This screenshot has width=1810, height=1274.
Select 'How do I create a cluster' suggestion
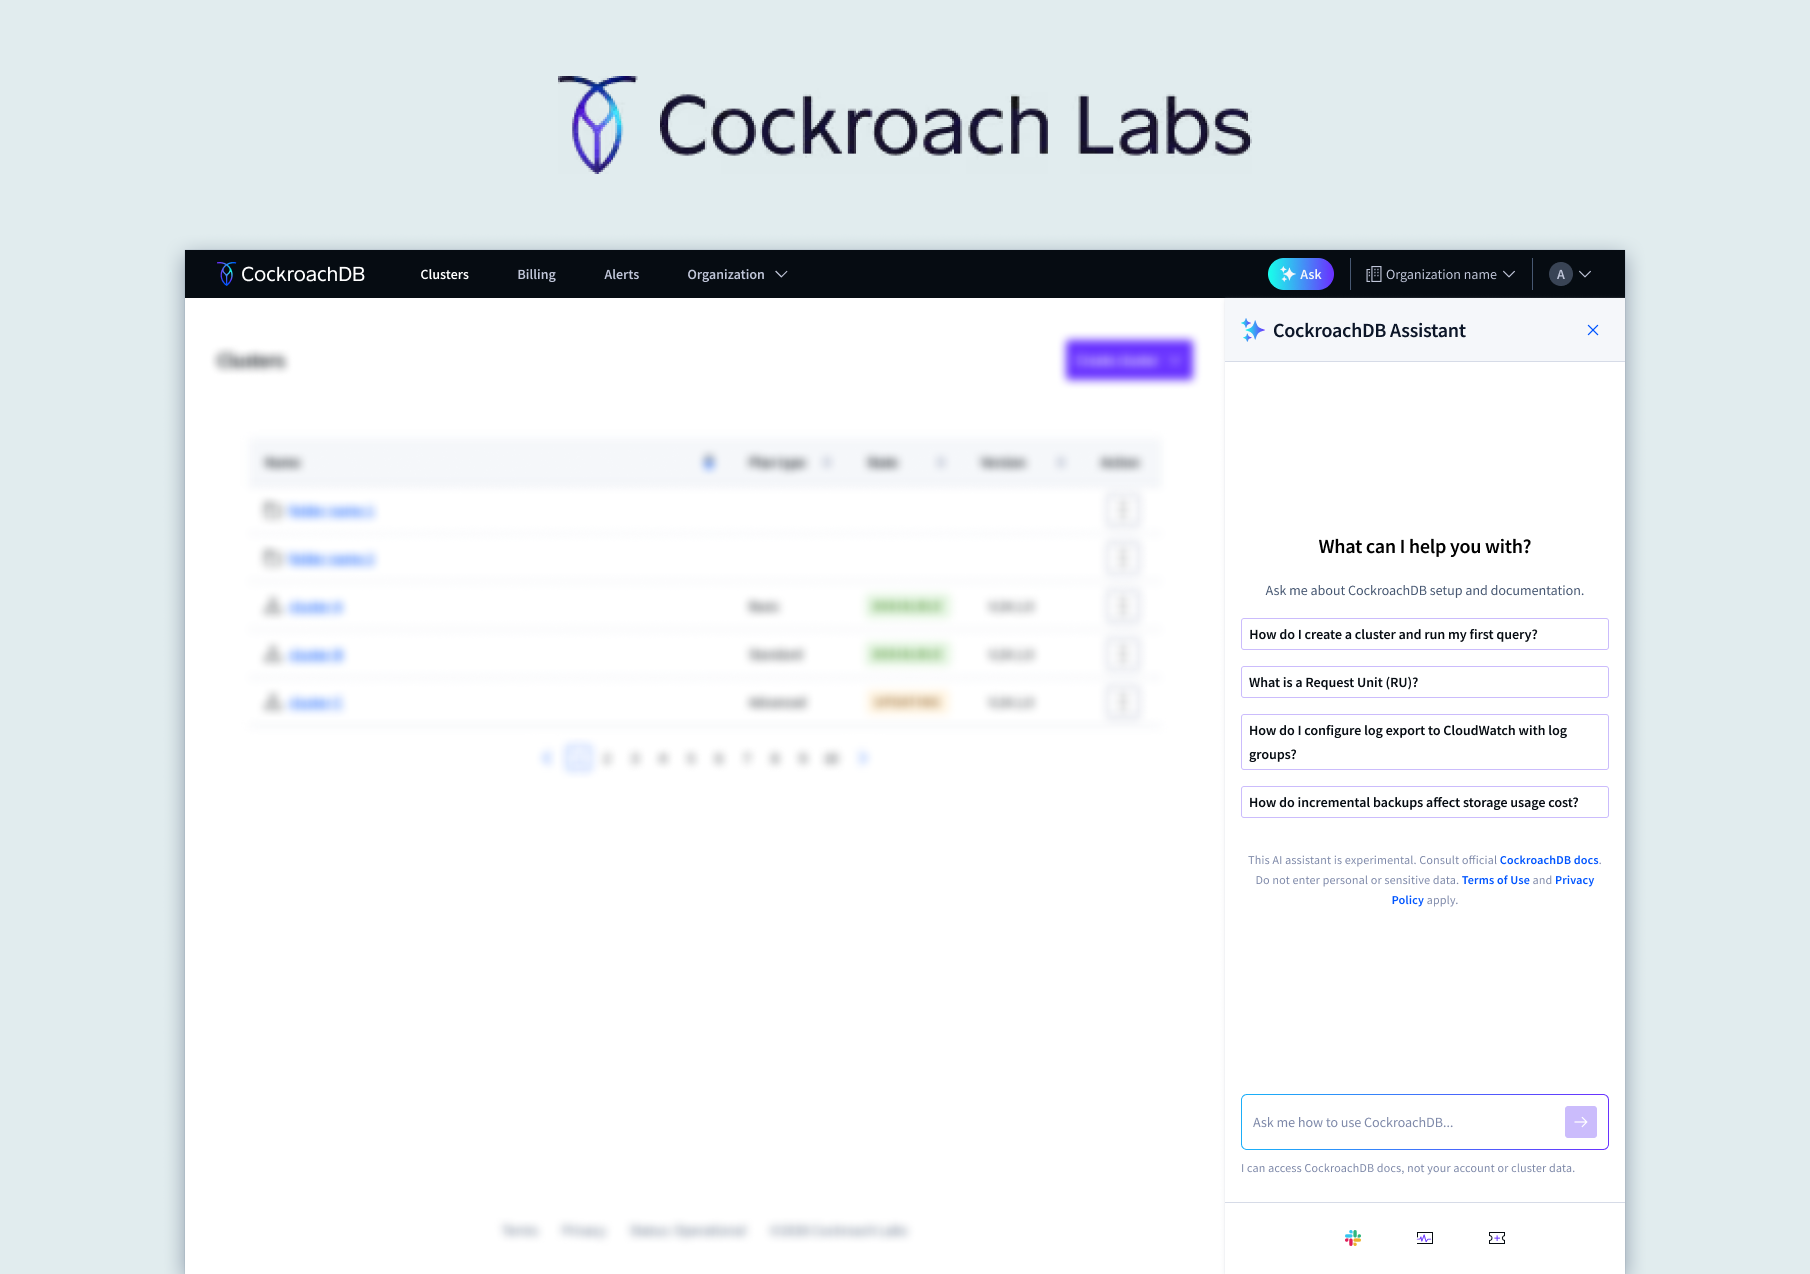pyautogui.click(x=1424, y=634)
